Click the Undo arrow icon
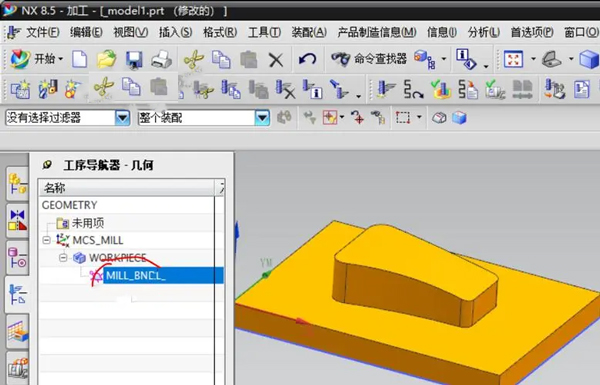Image resolution: width=600 pixels, height=385 pixels. click(x=308, y=59)
